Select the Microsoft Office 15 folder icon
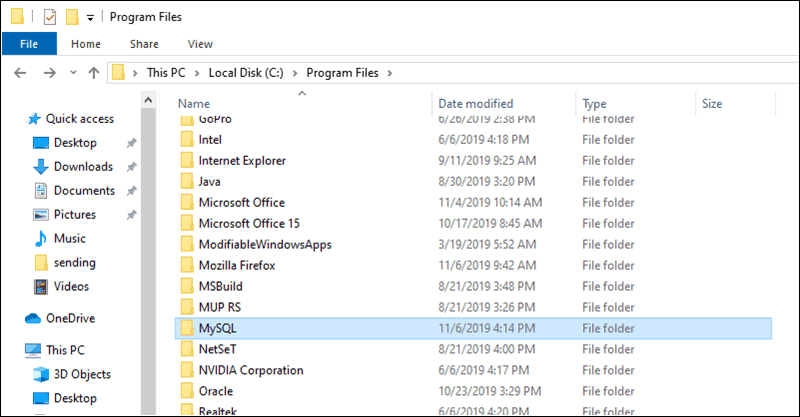Image resolution: width=800 pixels, height=417 pixels. [x=187, y=223]
